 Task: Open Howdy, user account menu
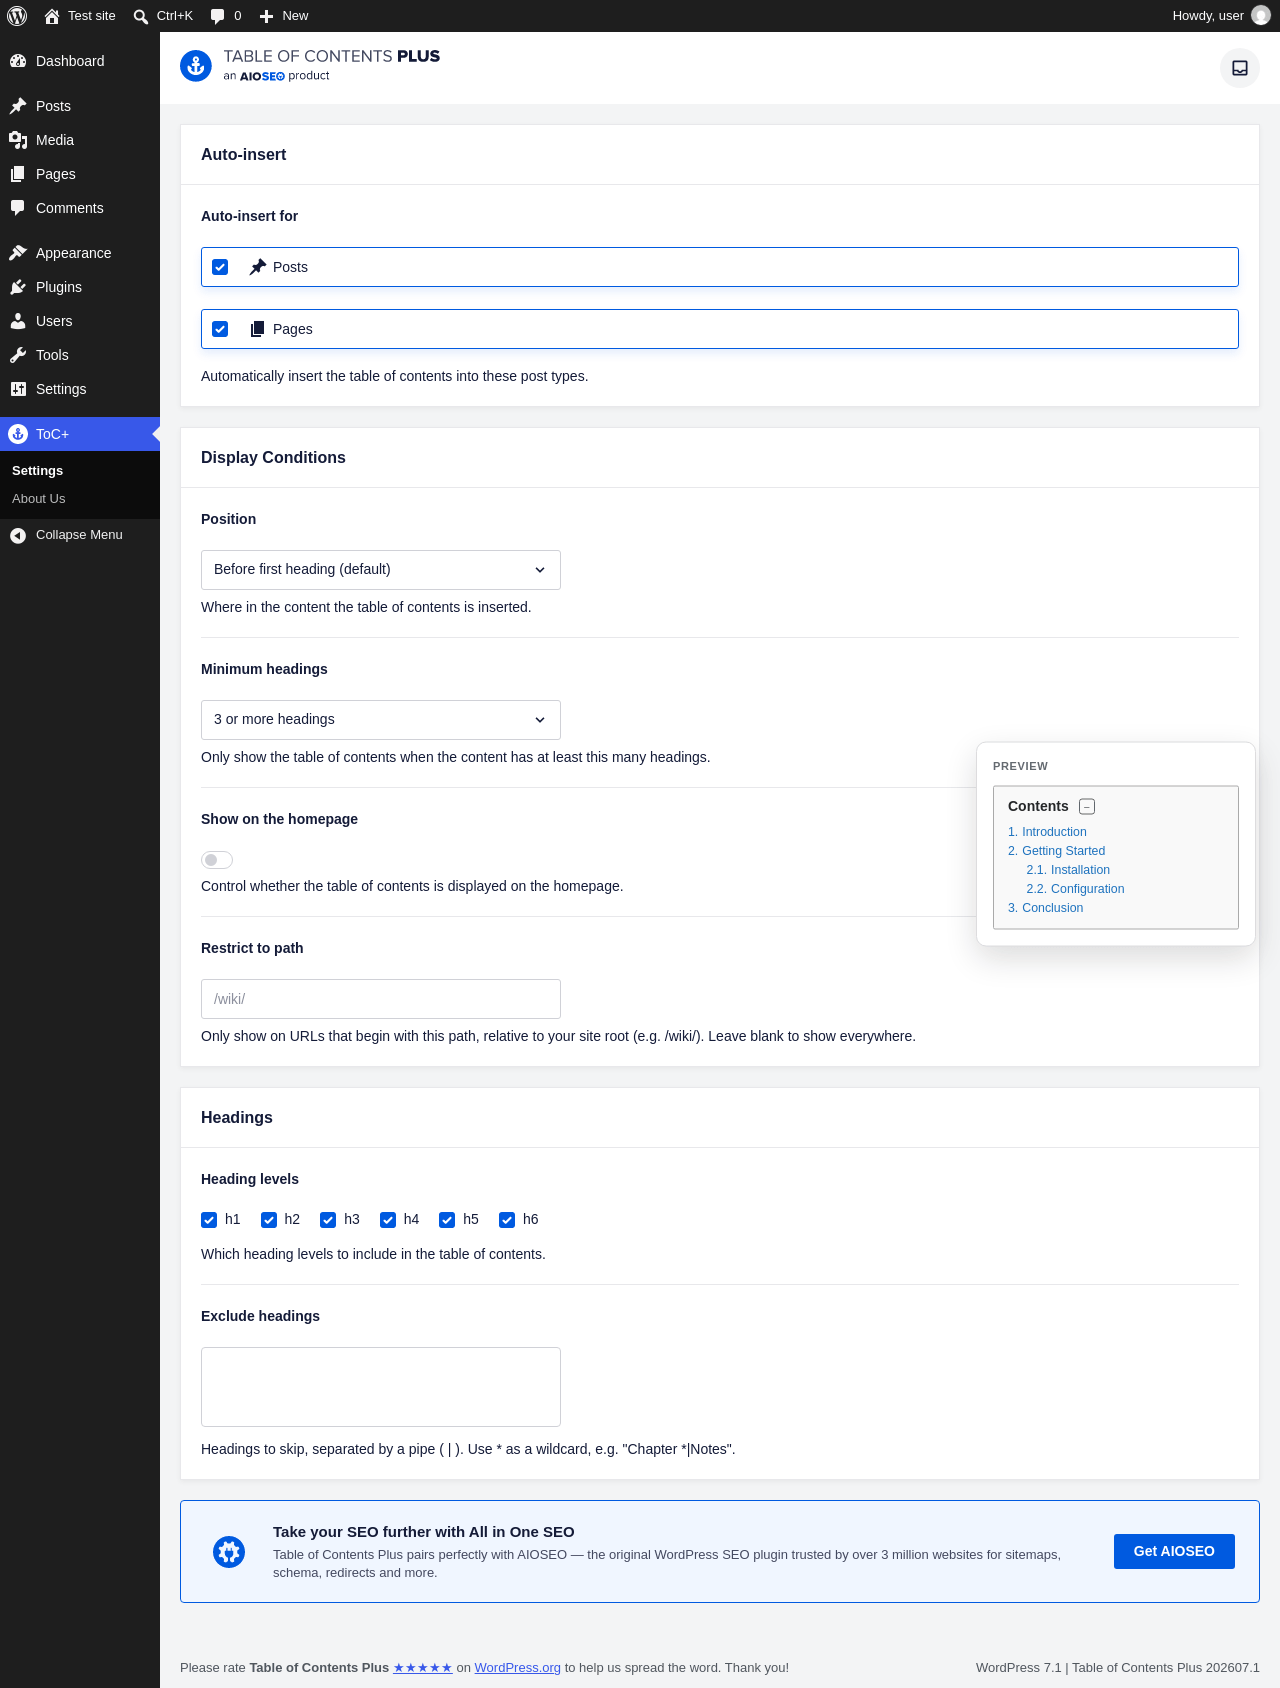point(1220,16)
